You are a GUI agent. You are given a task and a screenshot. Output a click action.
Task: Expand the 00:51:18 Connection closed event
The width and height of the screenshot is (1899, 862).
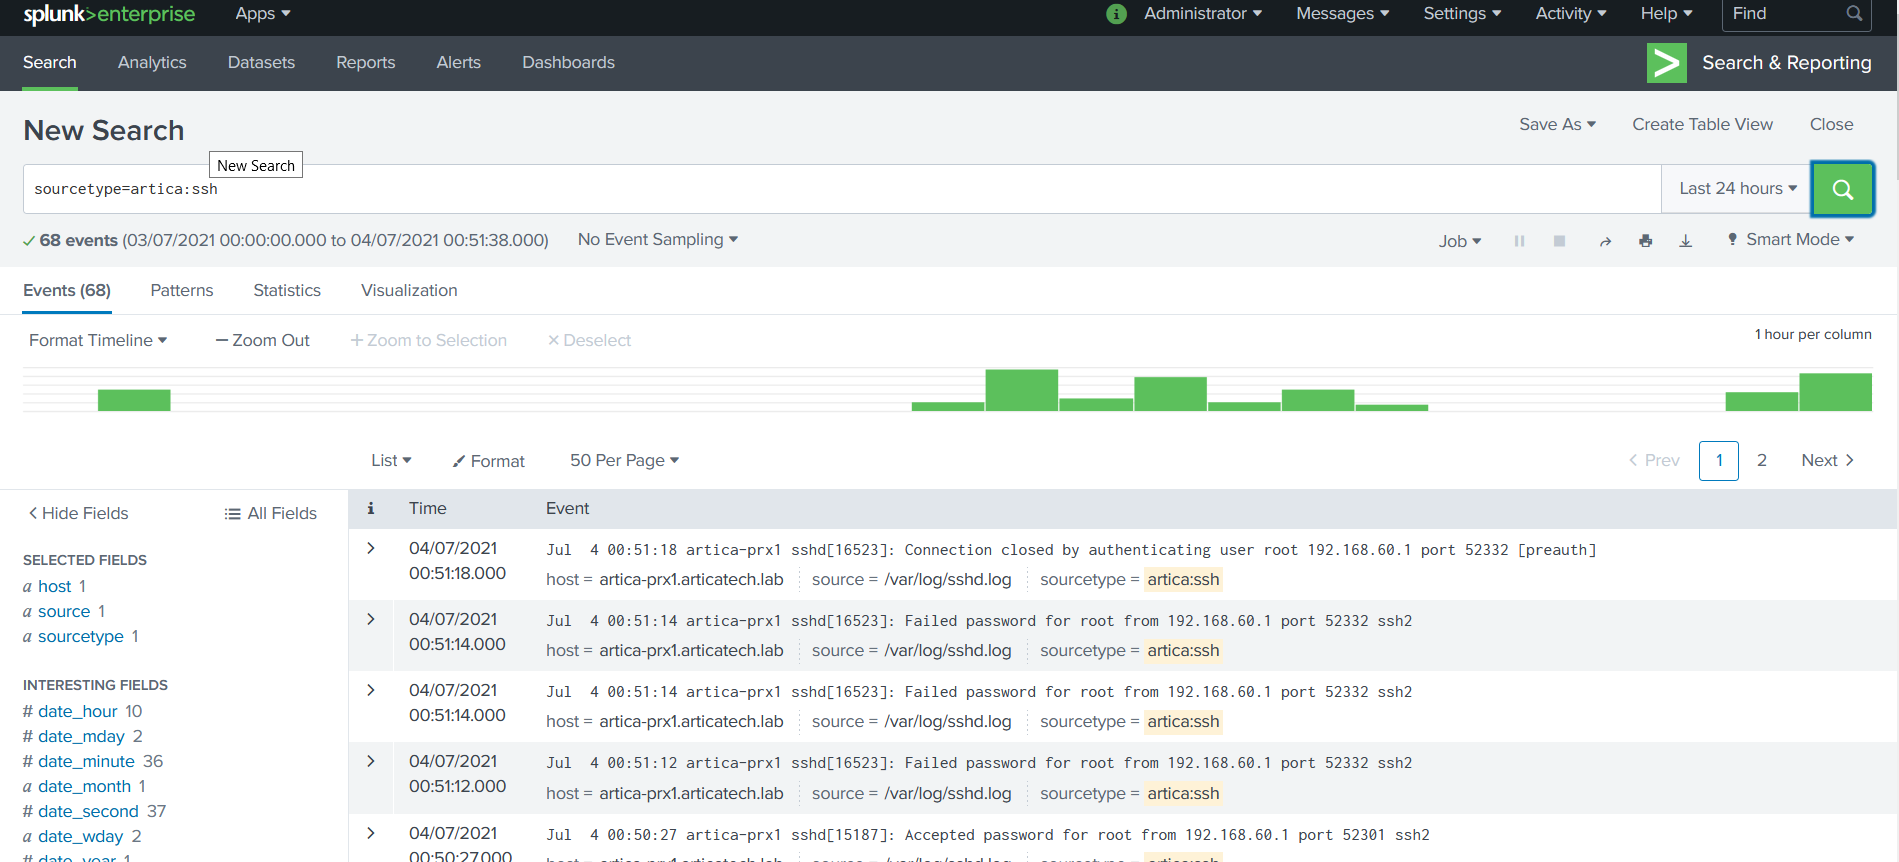tap(371, 548)
